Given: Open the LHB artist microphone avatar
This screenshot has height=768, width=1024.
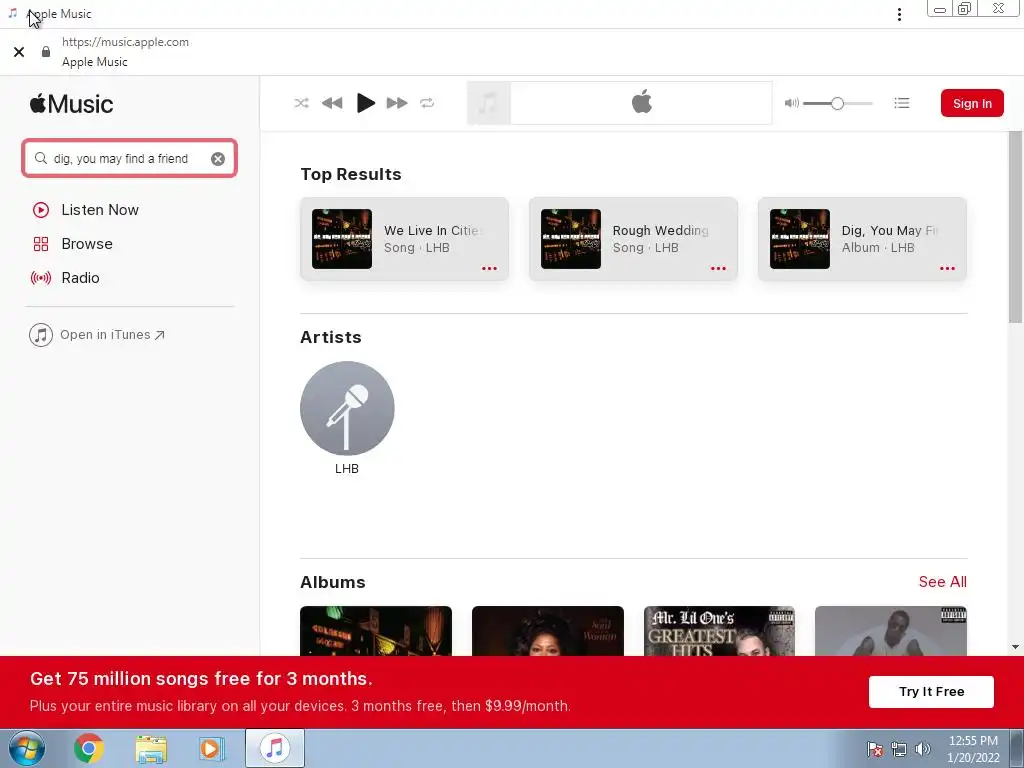Looking at the screenshot, I should tap(347, 408).
